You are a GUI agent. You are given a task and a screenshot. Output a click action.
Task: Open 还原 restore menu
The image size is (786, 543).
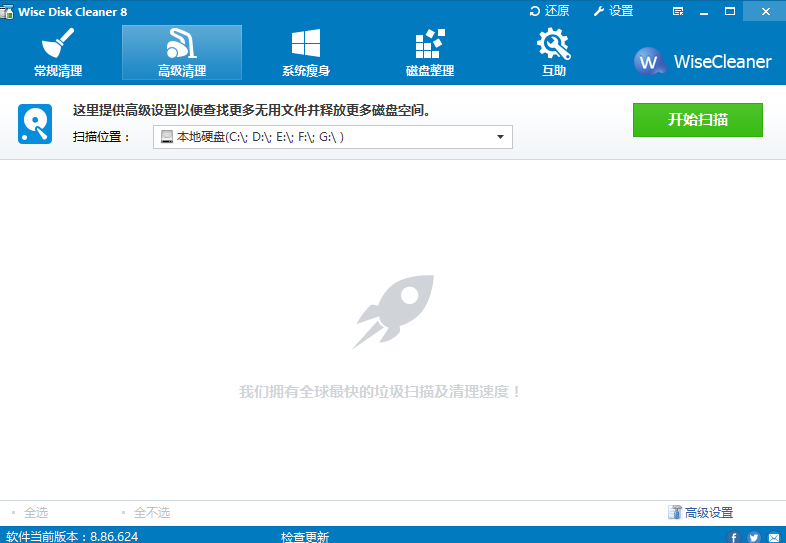(x=548, y=11)
